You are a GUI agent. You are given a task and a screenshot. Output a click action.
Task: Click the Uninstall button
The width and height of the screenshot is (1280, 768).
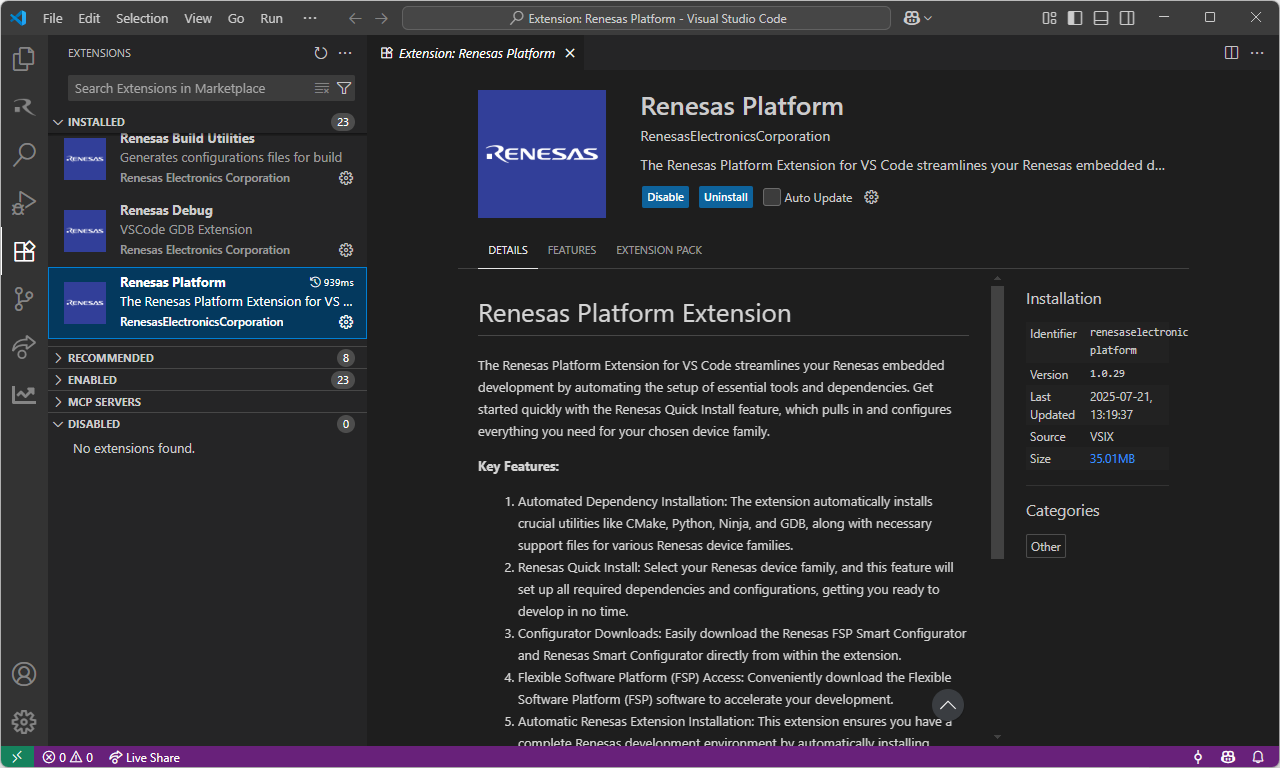(725, 197)
